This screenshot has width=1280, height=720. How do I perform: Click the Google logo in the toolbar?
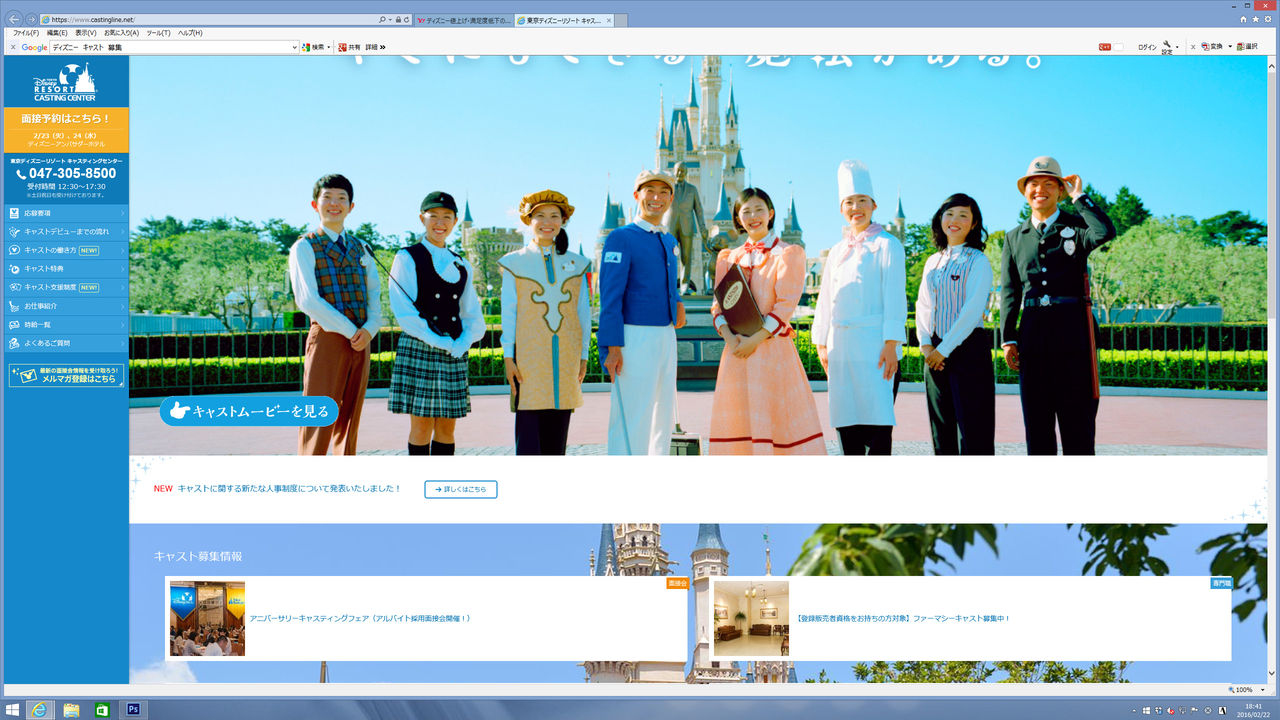(35, 47)
